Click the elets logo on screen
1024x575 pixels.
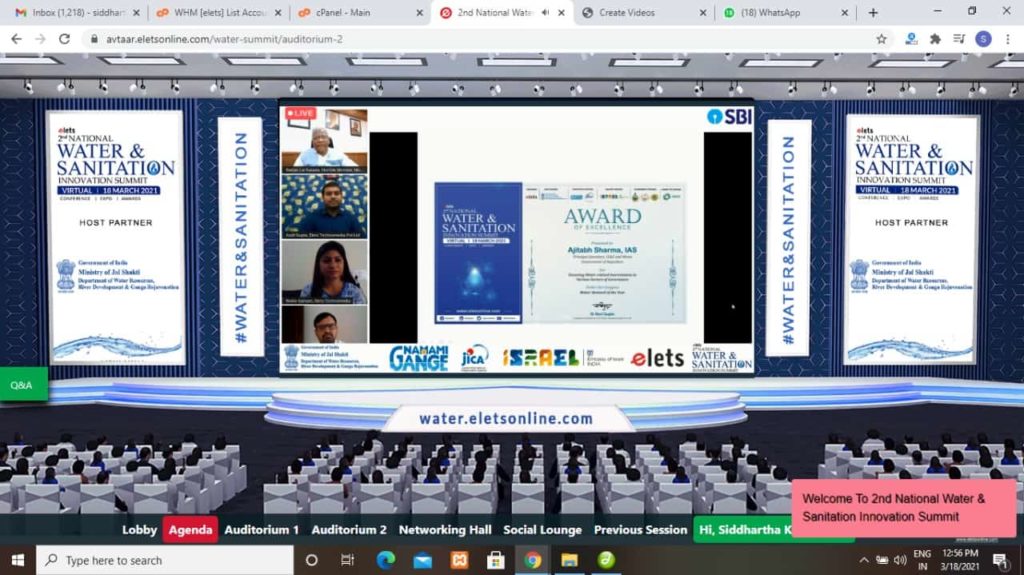(657, 358)
